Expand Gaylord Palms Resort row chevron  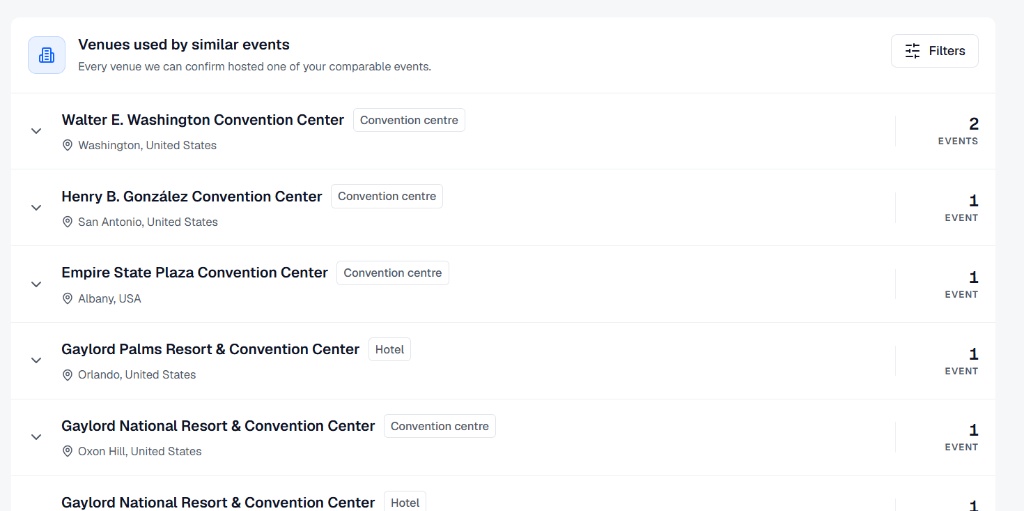pyautogui.click(x=37, y=360)
